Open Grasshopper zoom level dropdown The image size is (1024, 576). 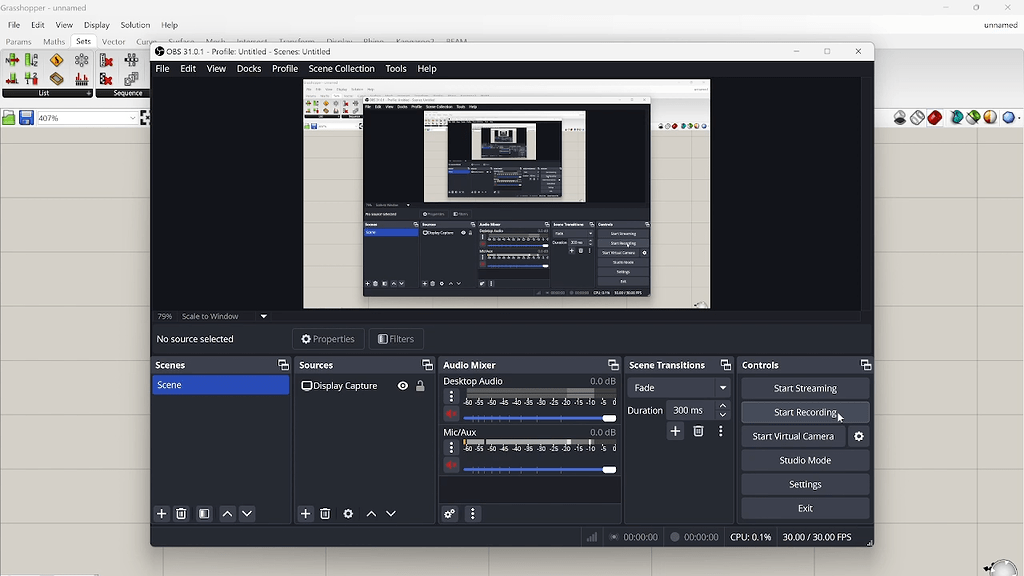132,118
